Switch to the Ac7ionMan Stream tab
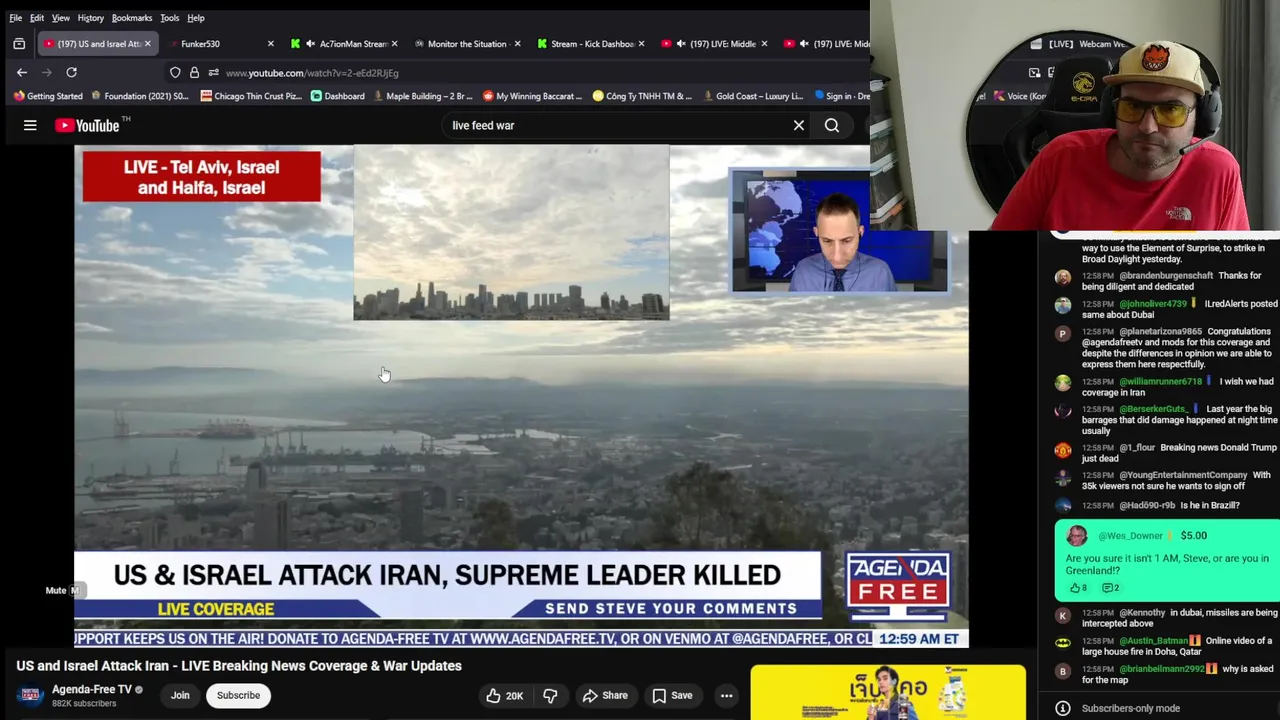This screenshot has width=1280, height=720. [343, 44]
